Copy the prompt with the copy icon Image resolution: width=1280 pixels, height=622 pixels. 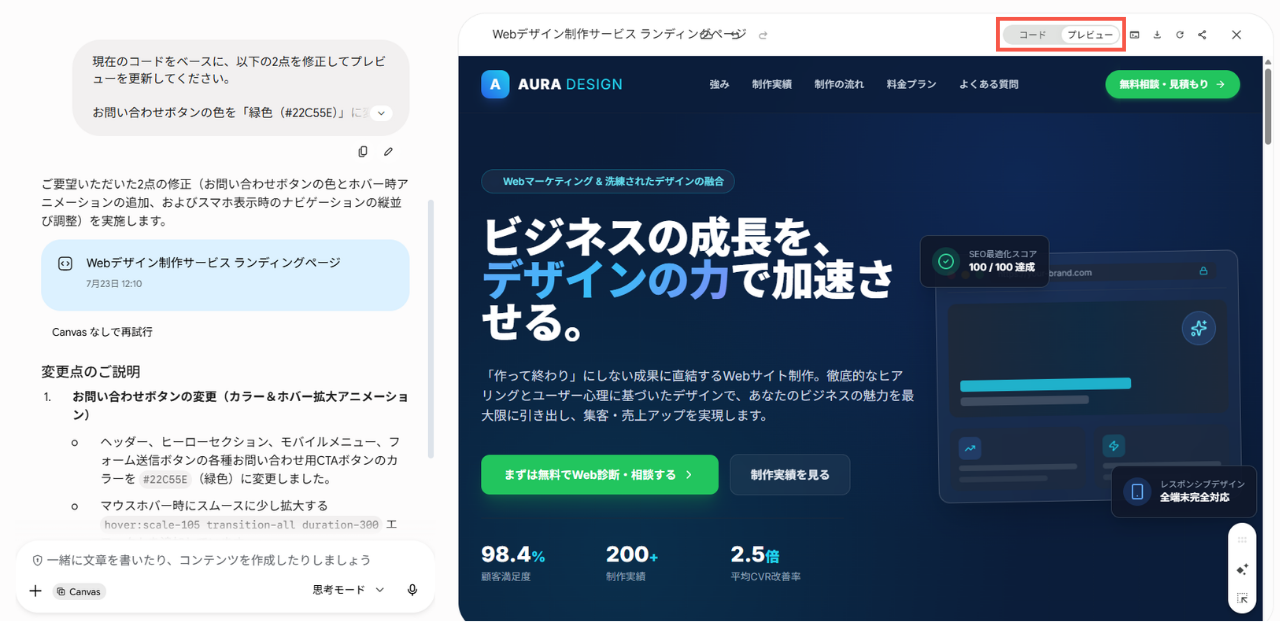363,152
